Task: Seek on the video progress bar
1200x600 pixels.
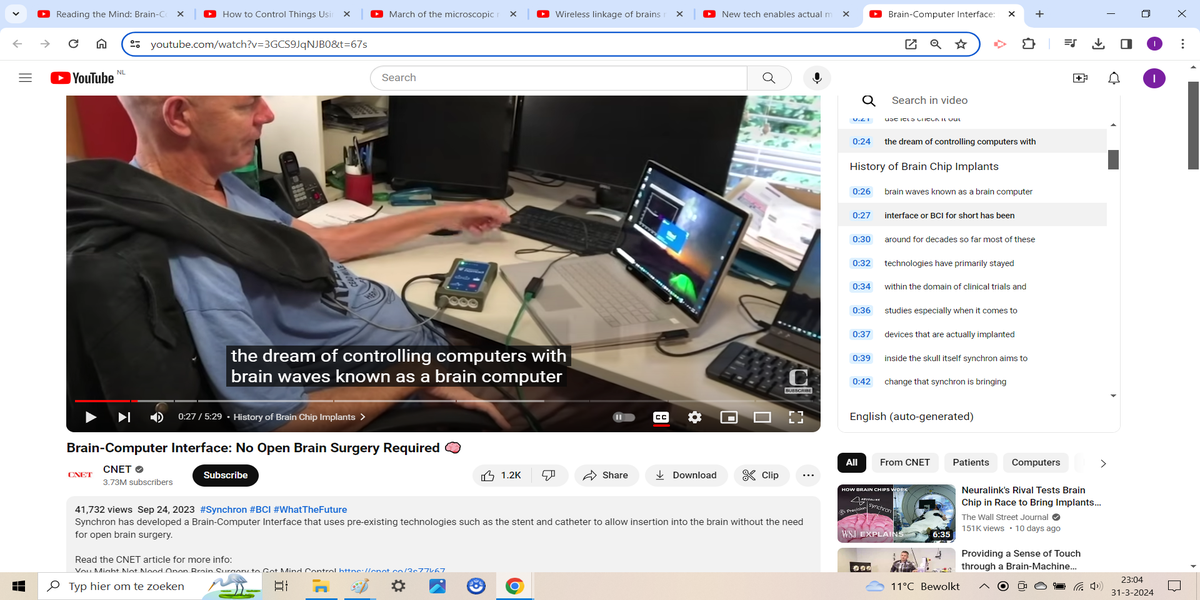Action: [443, 401]
